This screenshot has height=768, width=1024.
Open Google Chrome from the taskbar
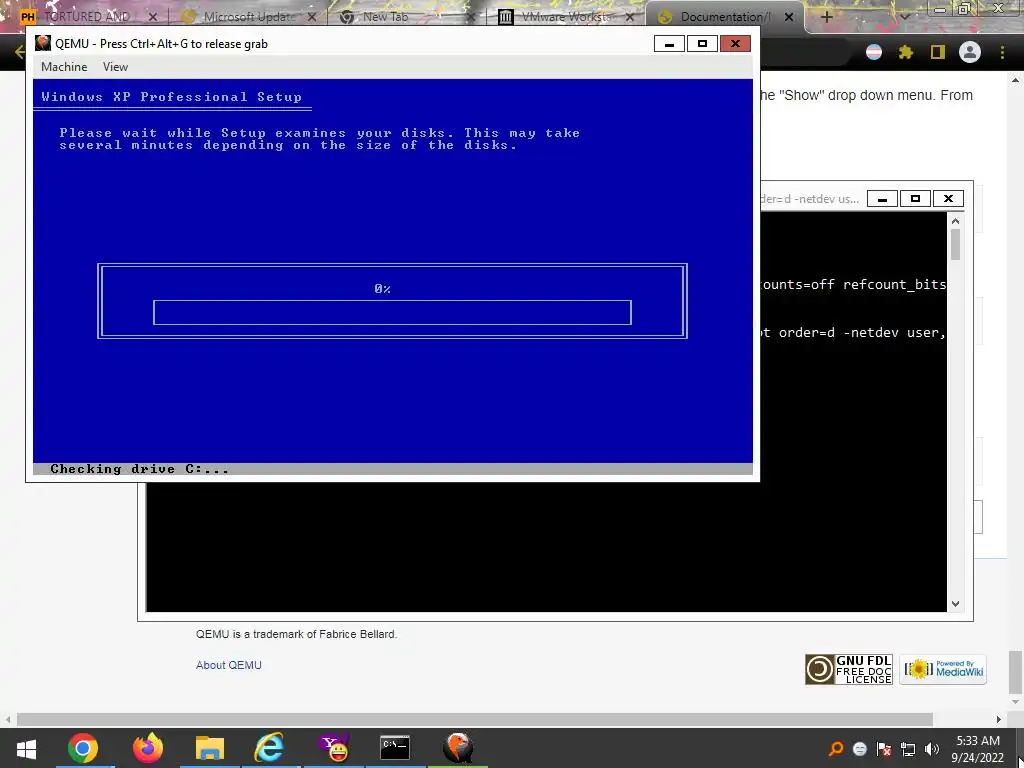click(83, 748)
